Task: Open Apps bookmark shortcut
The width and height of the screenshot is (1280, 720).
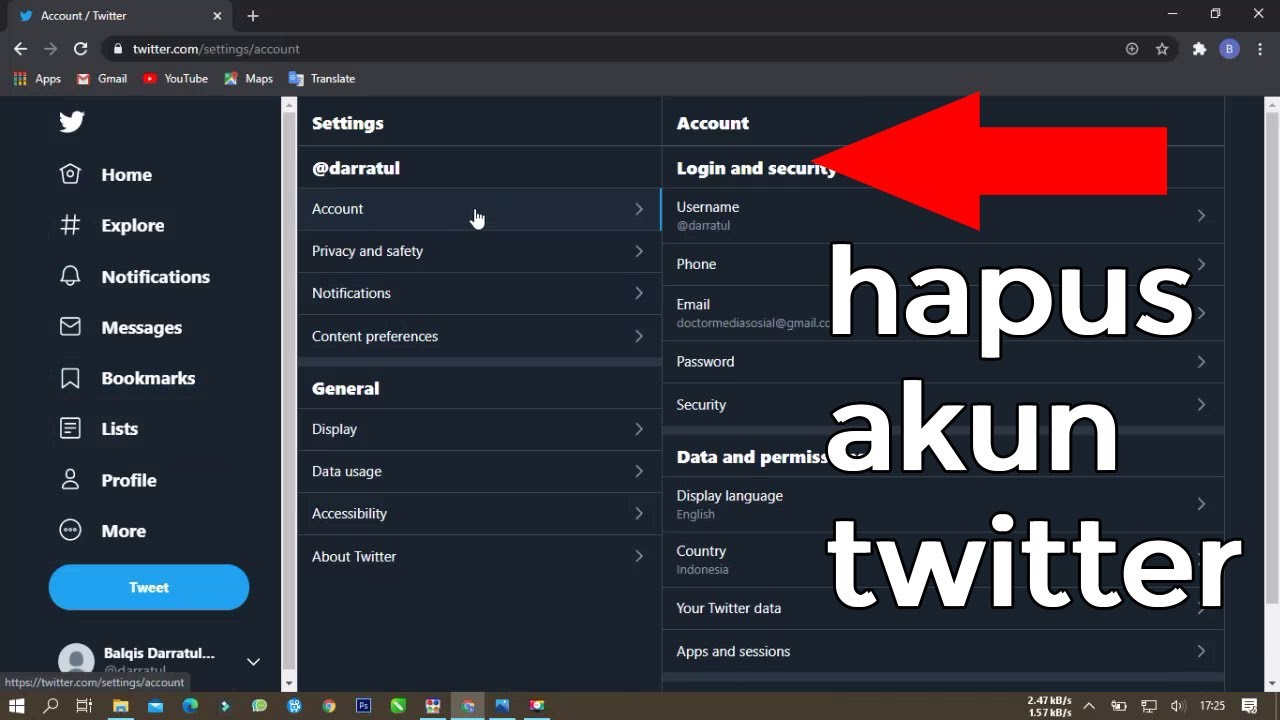Action: (x=37, y=78)
